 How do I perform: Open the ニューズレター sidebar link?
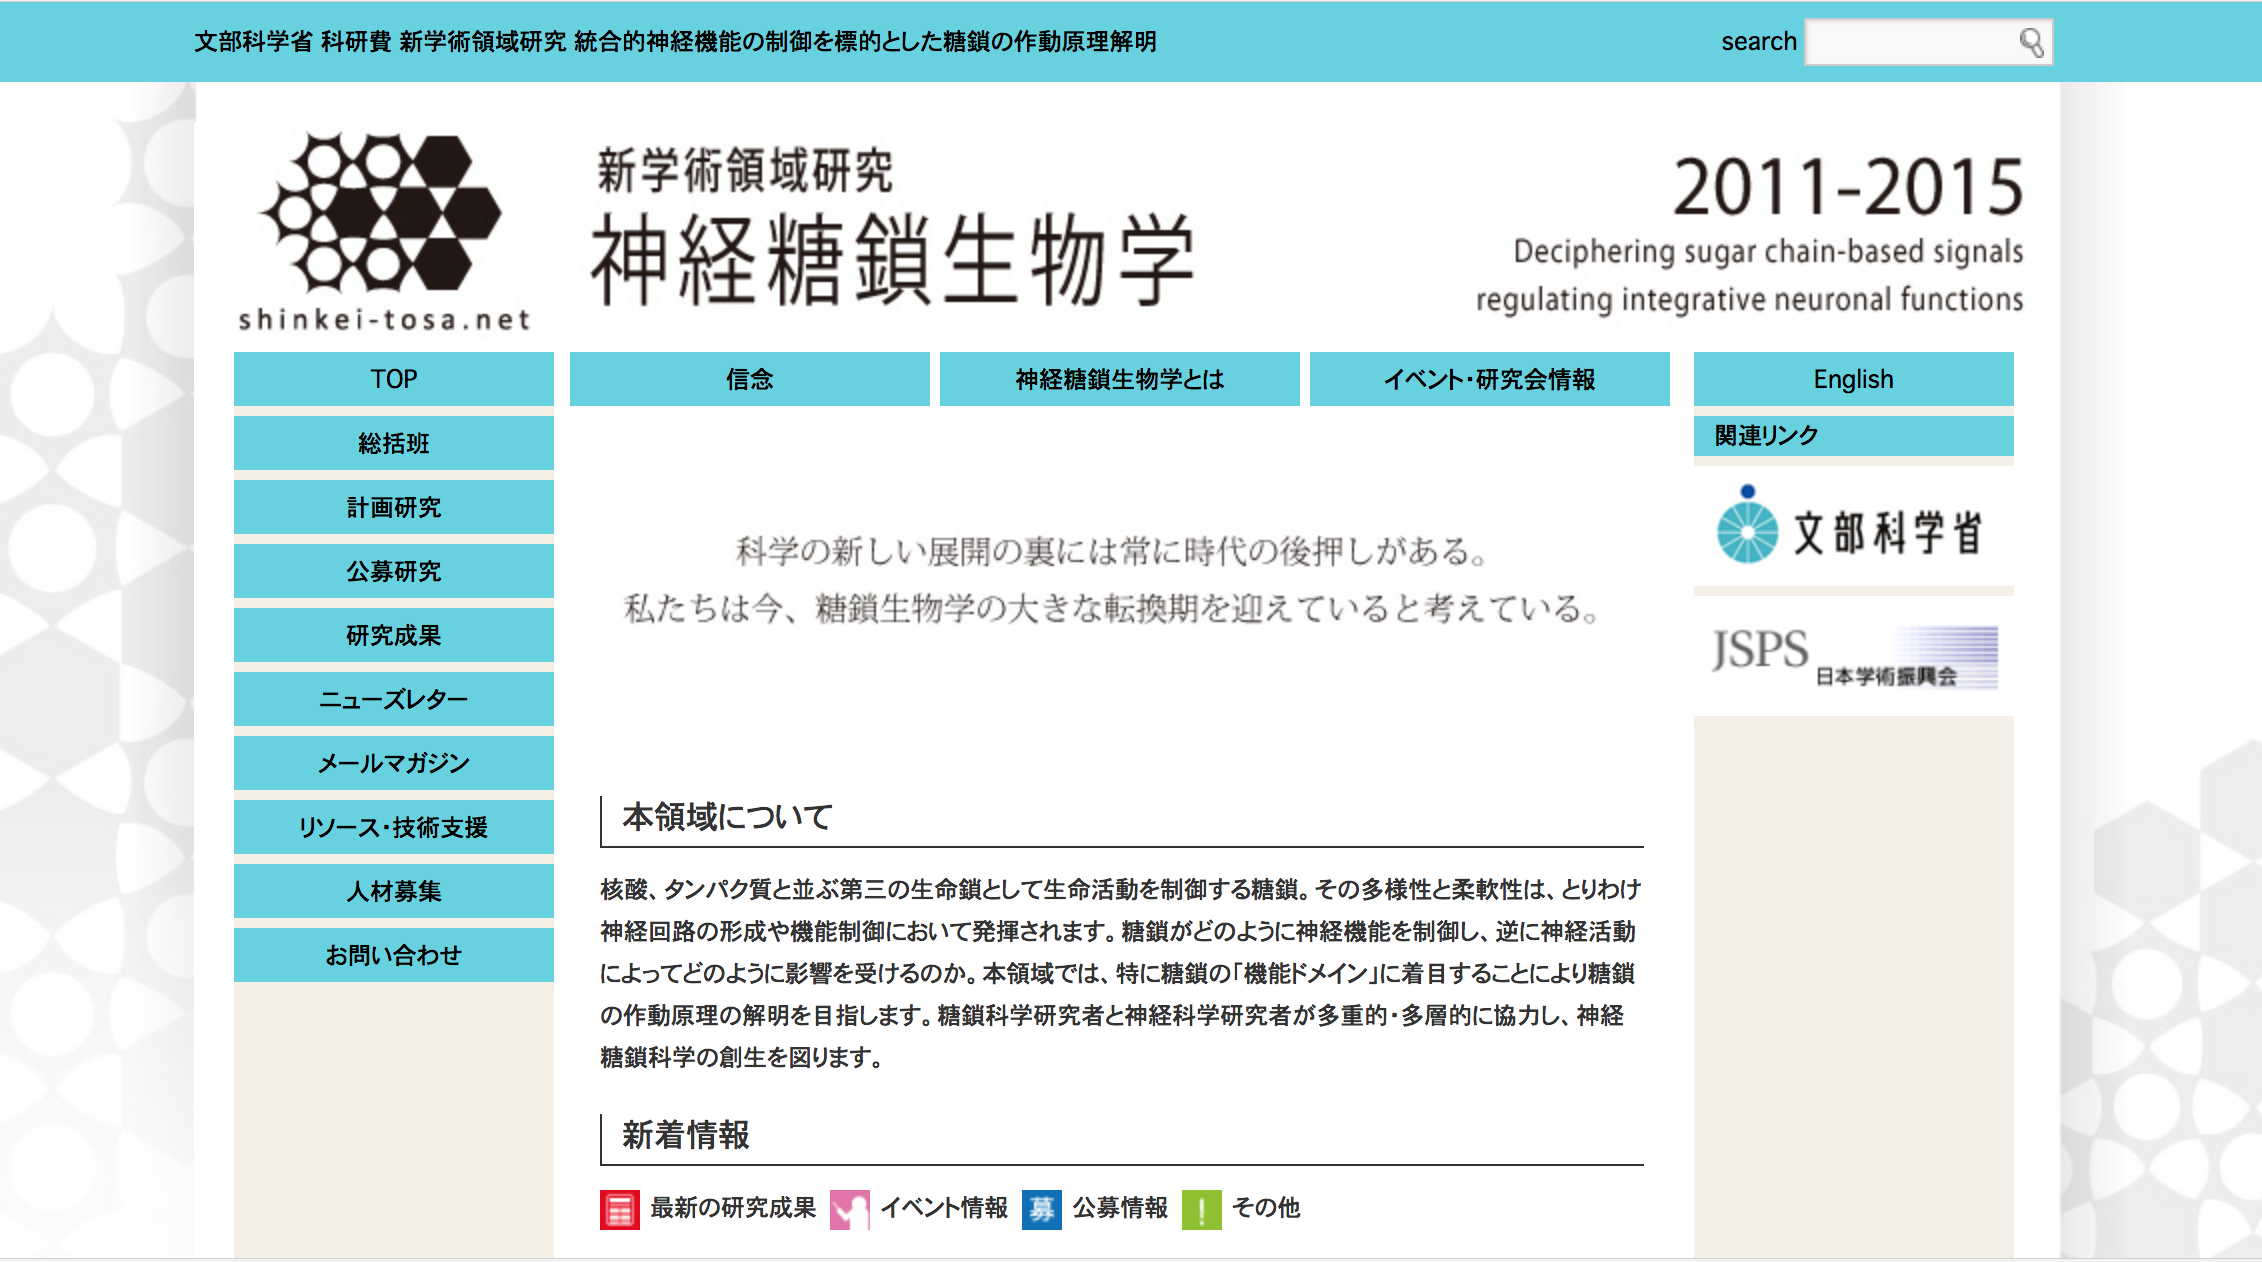tap(393, 699)
